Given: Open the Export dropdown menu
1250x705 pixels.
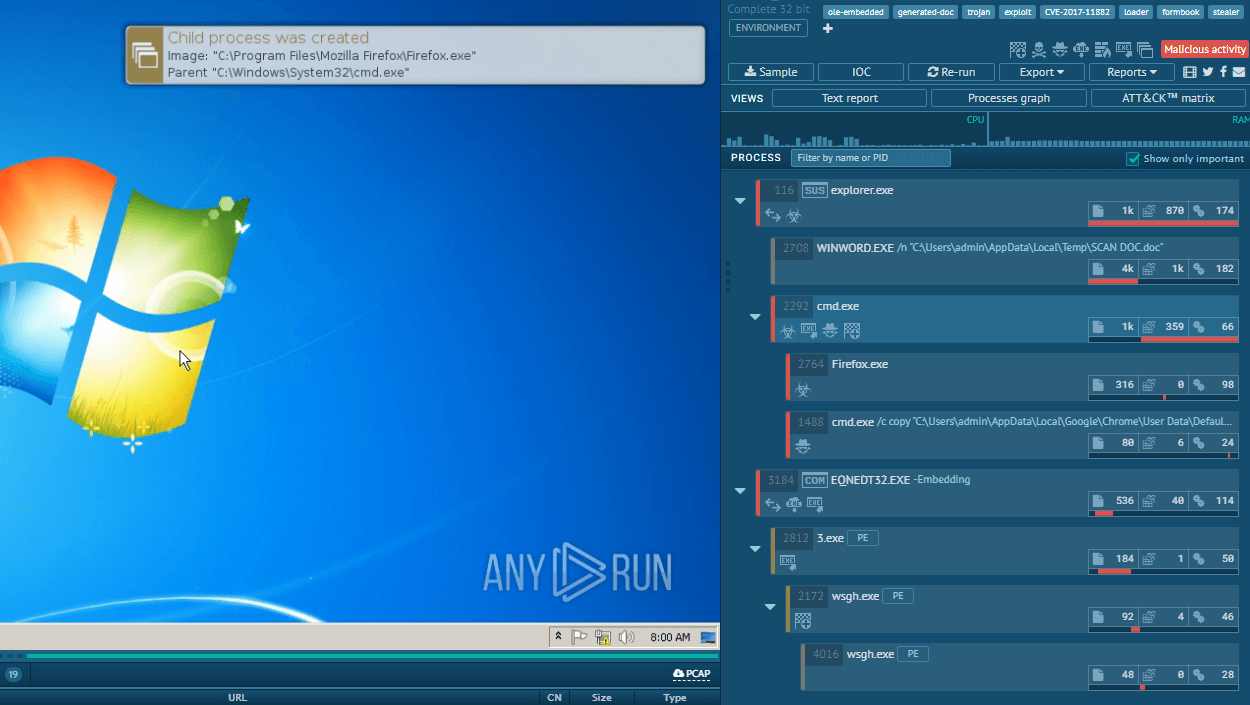Looking at the screenshot, I should [x=1042, y=72].
